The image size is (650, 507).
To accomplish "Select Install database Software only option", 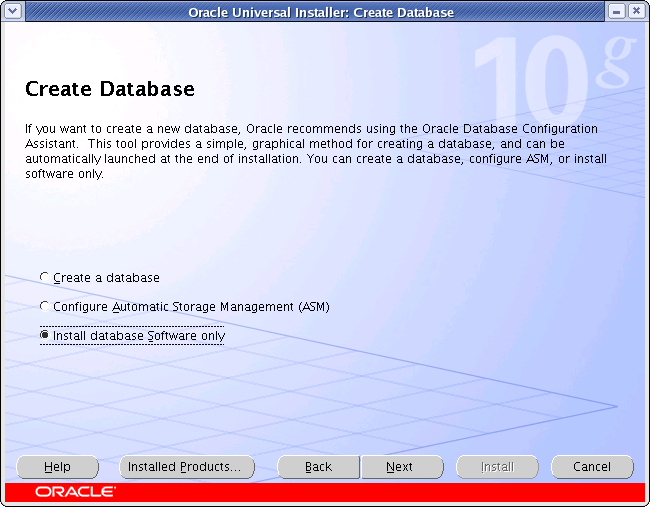I will click(132, 335).
